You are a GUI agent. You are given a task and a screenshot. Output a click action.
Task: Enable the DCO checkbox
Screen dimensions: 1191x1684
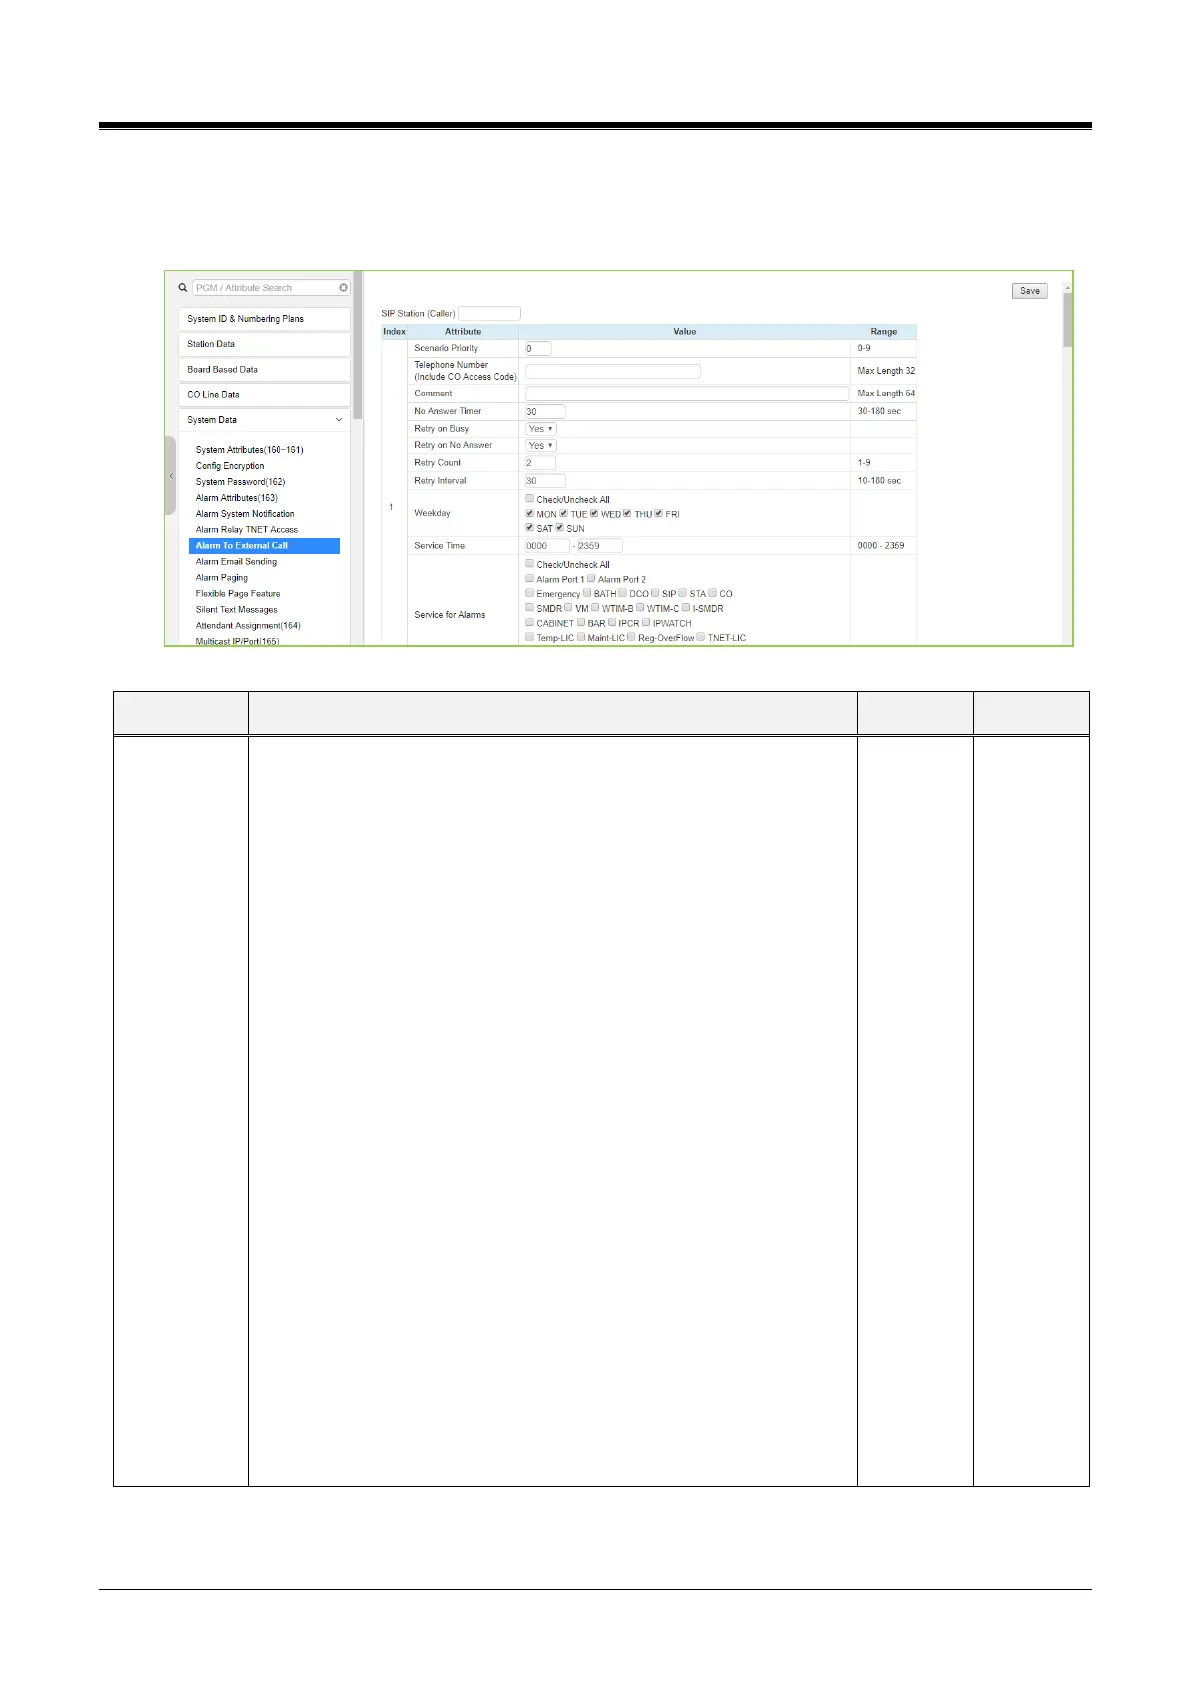[622, 593]
